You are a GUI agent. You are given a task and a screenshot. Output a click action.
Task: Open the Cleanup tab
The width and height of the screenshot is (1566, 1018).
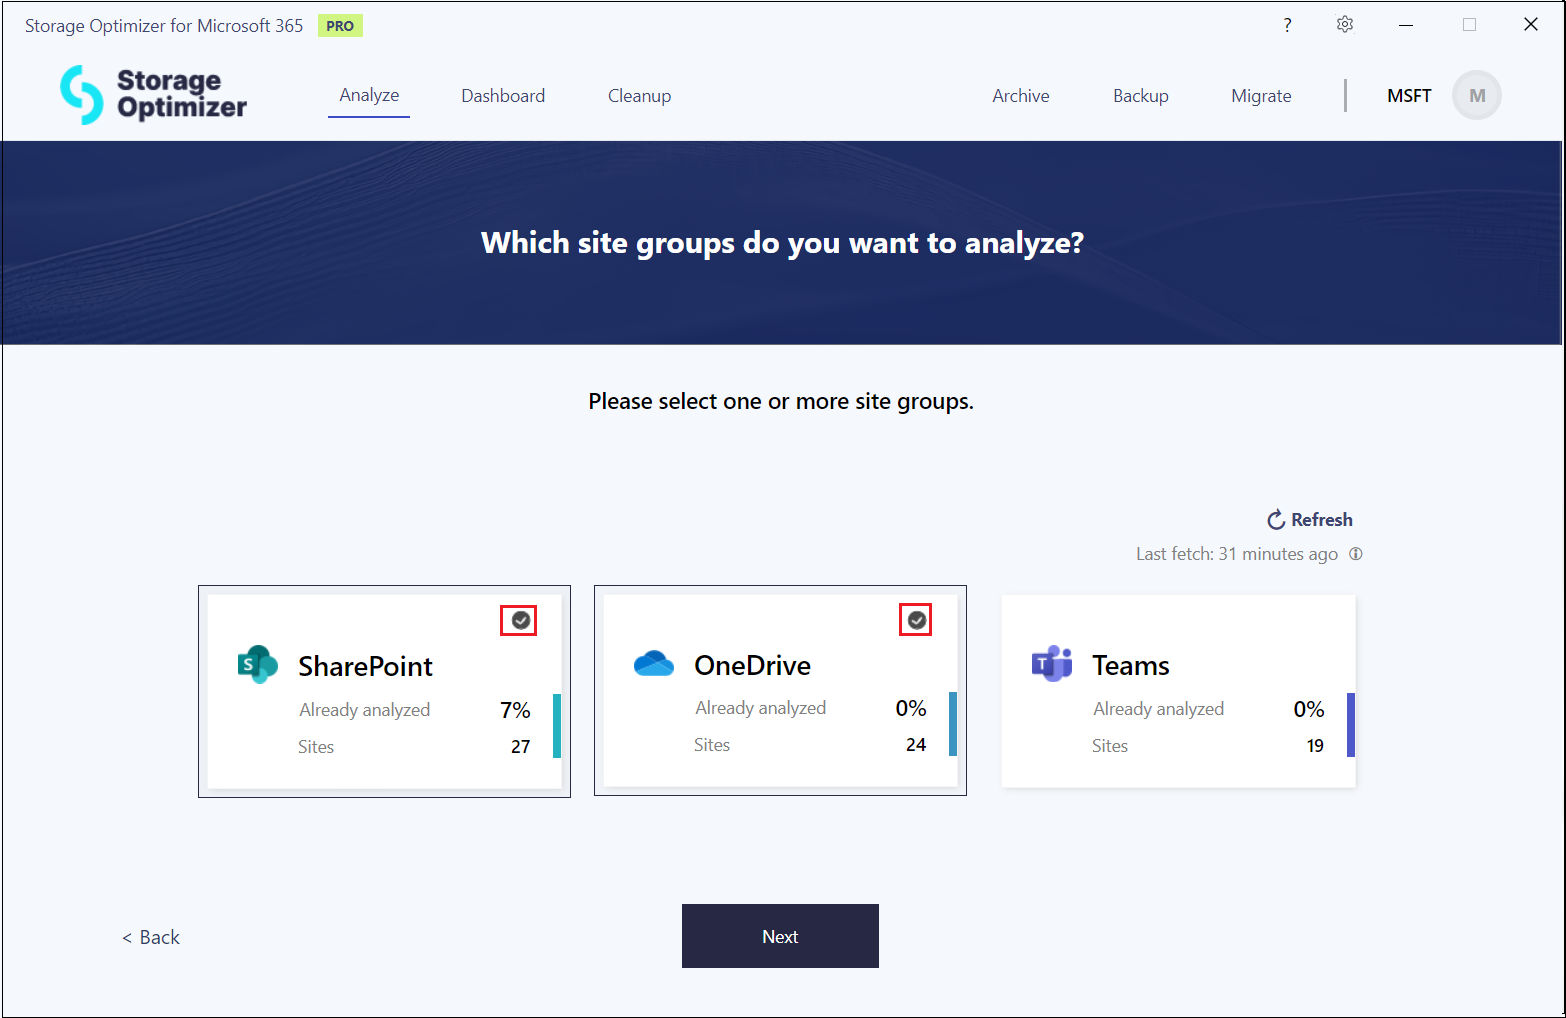coord(639,96)
